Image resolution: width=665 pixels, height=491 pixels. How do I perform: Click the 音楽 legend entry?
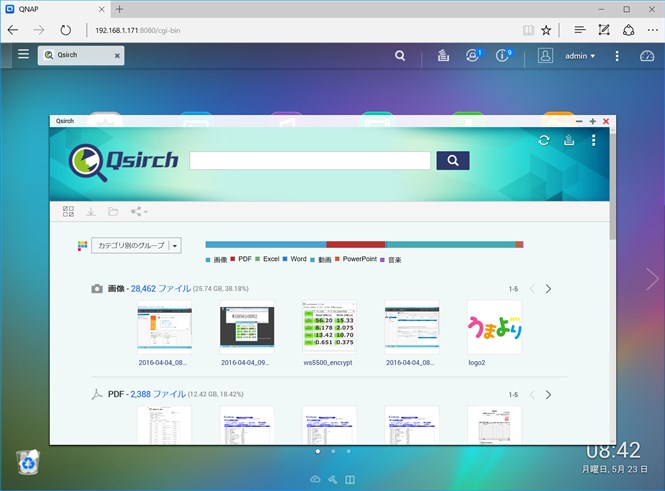click(x=391, y=259)
